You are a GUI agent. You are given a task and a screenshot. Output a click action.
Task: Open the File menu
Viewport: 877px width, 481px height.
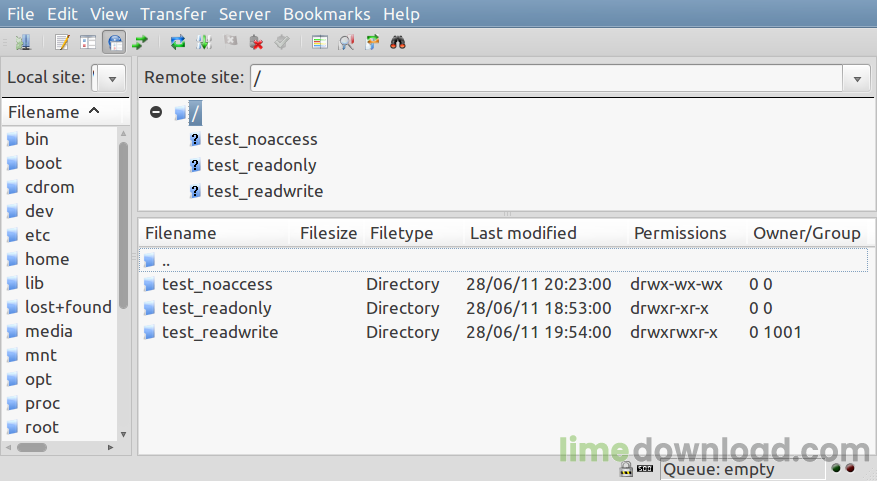[x=21, y=14]
